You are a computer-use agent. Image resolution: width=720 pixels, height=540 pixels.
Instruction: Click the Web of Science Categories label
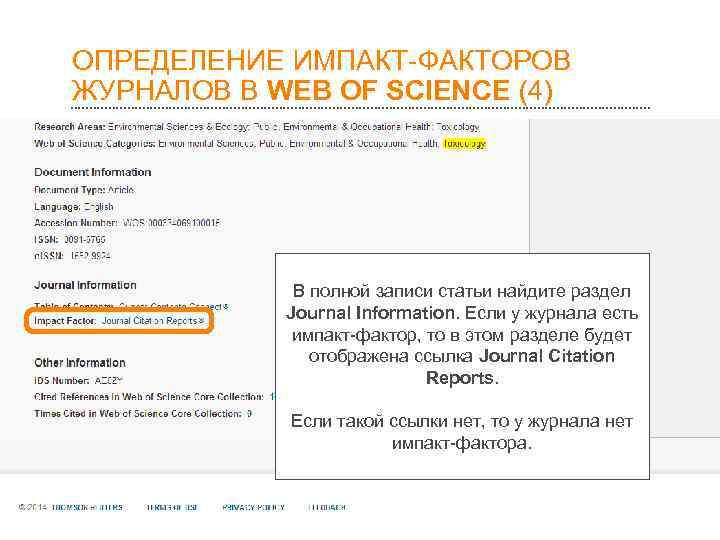(95, 143)
